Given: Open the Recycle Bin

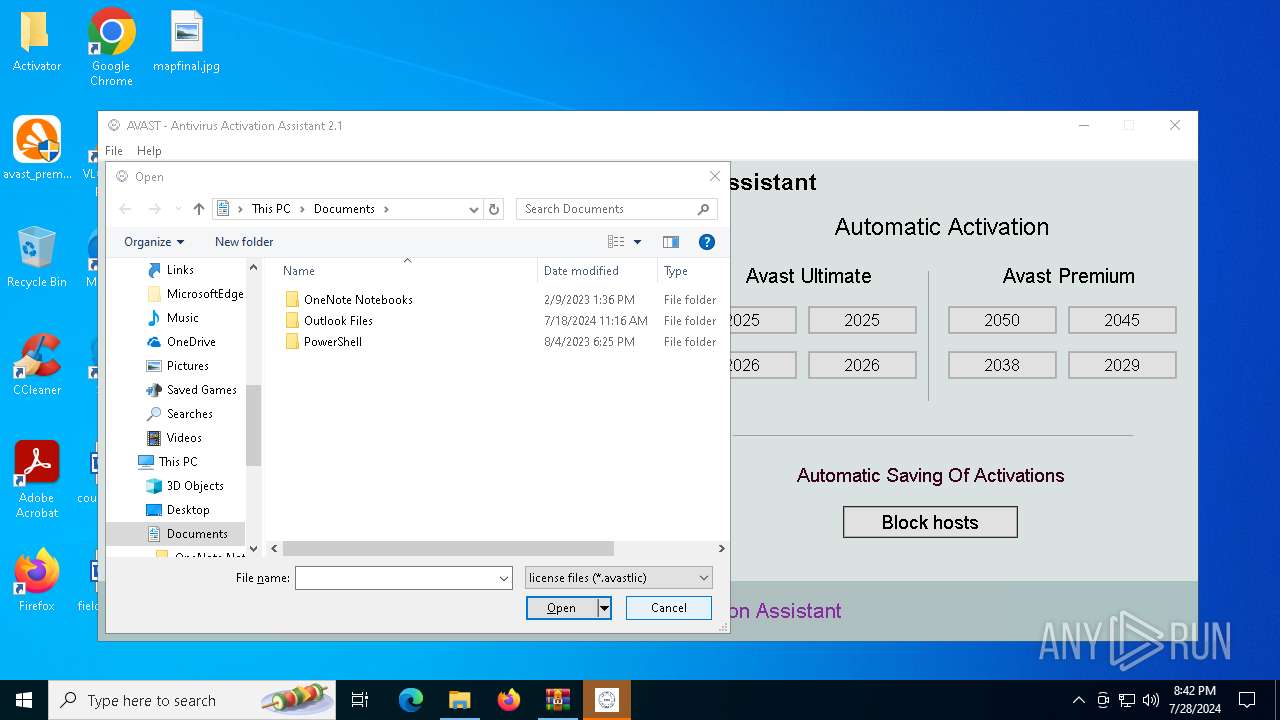Looking at the screenshot, I should point(36,257).
